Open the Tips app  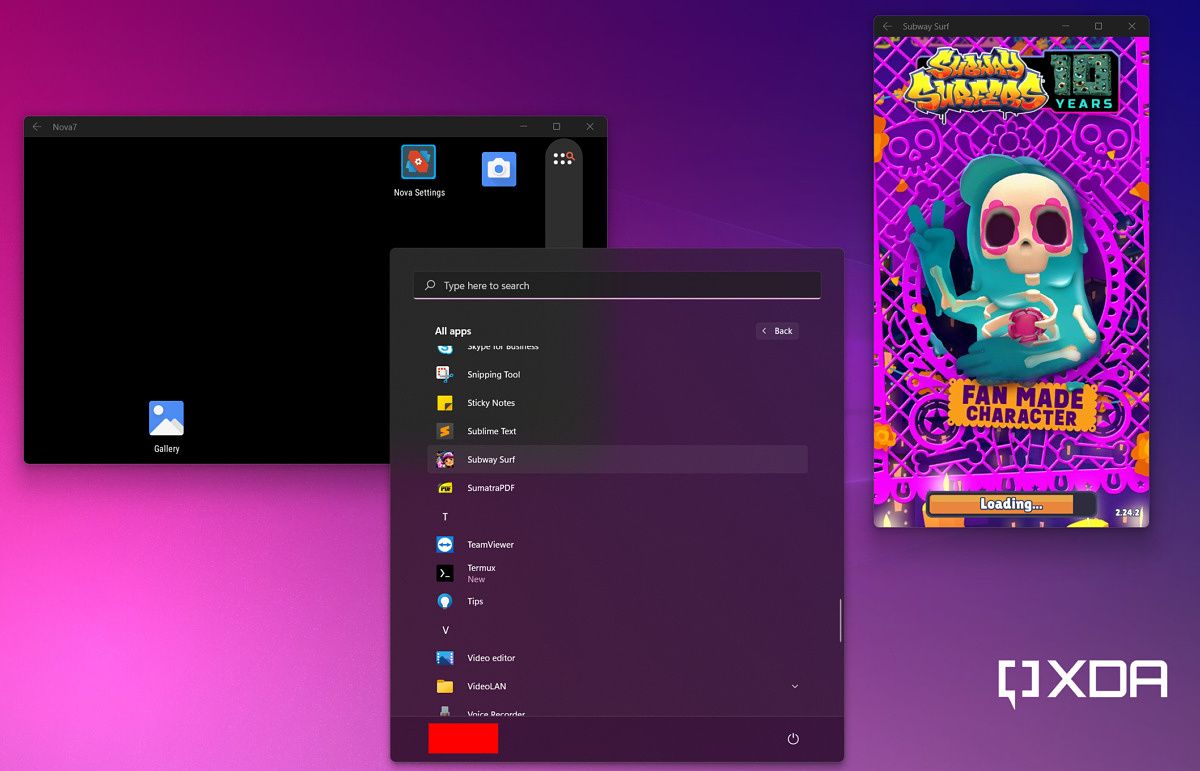point(473,601)
